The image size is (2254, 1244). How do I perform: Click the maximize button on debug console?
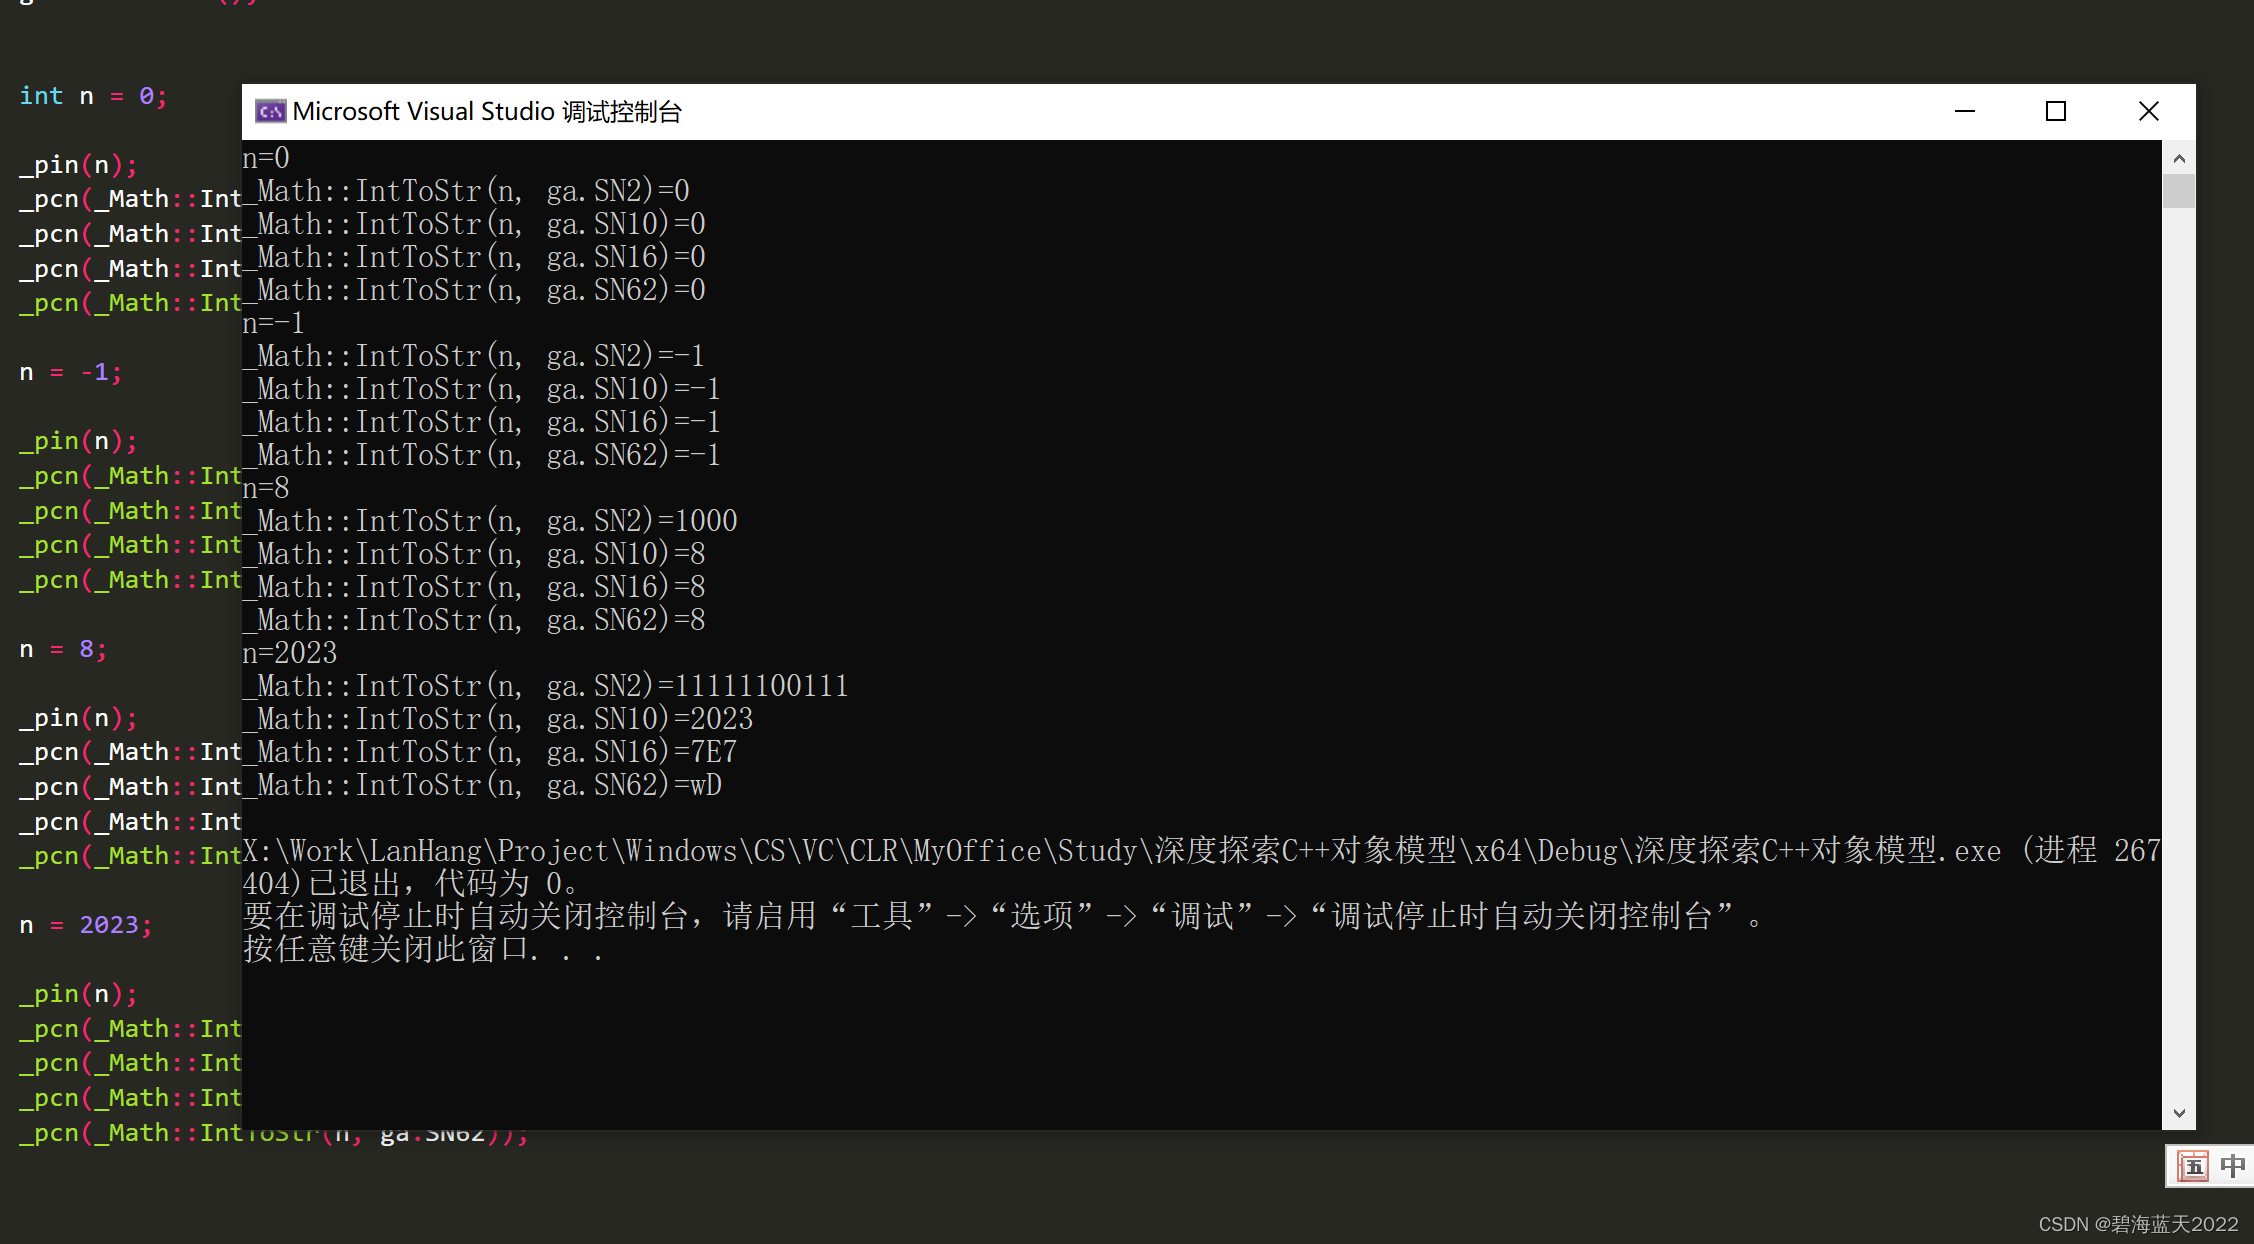point(2058,109)
